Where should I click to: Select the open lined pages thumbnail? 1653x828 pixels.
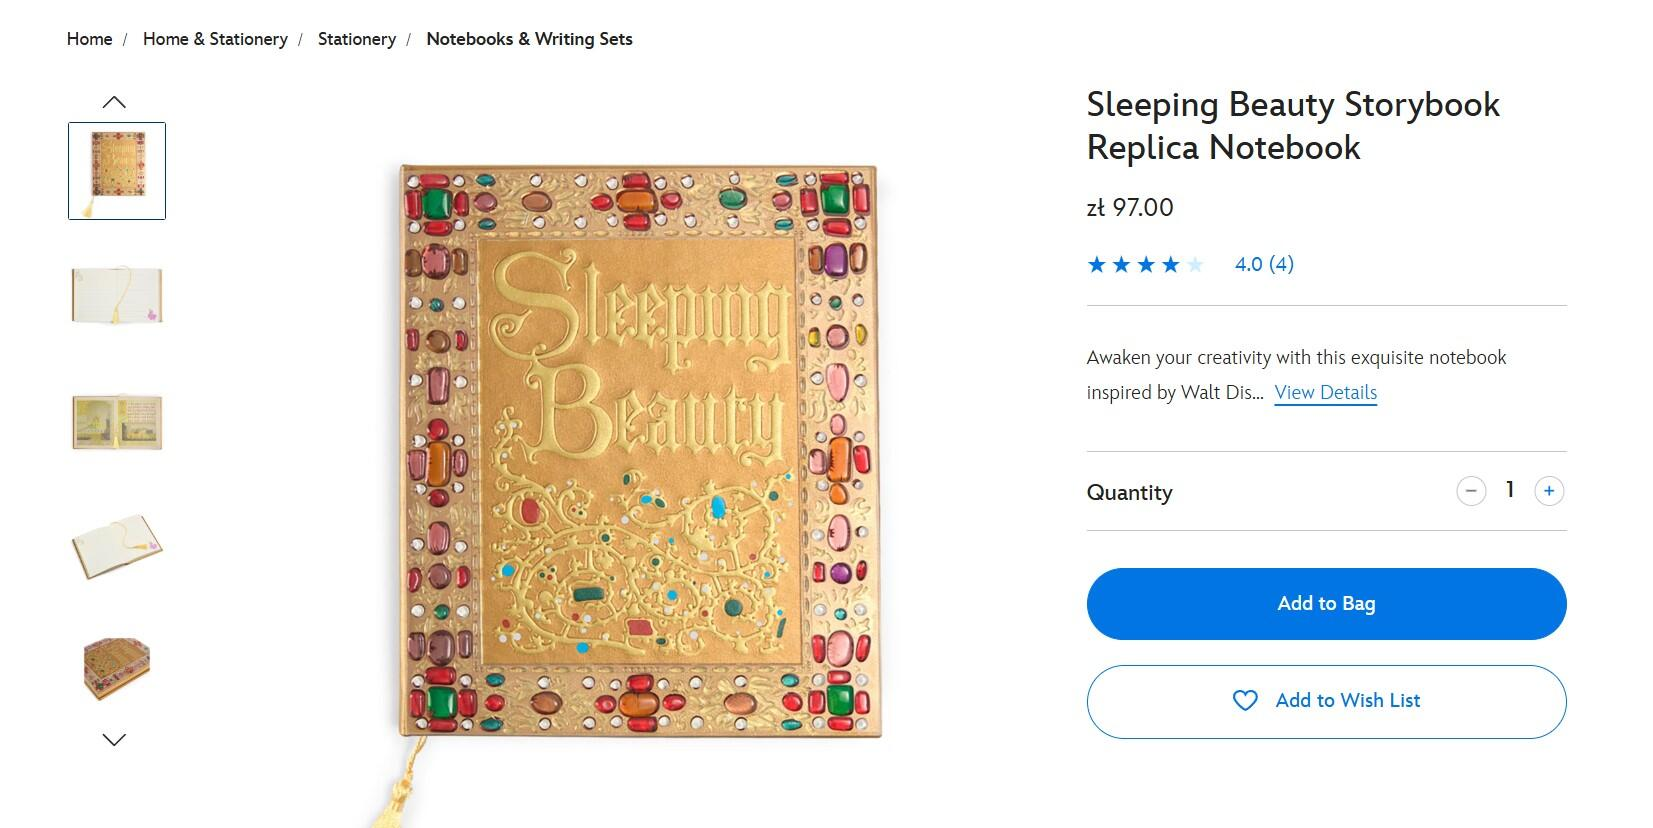point(117,296)
